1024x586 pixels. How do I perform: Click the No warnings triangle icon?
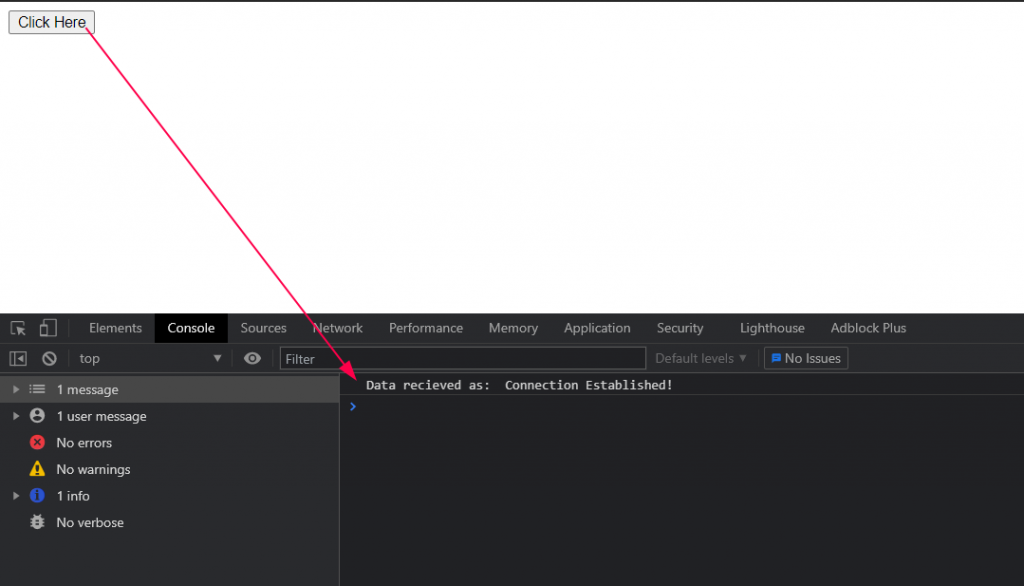point(37,469)
